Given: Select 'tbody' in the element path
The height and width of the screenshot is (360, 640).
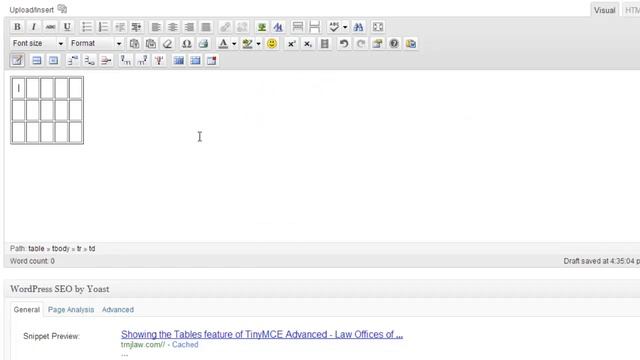Looking at the screenshot, I should (61, 249).
